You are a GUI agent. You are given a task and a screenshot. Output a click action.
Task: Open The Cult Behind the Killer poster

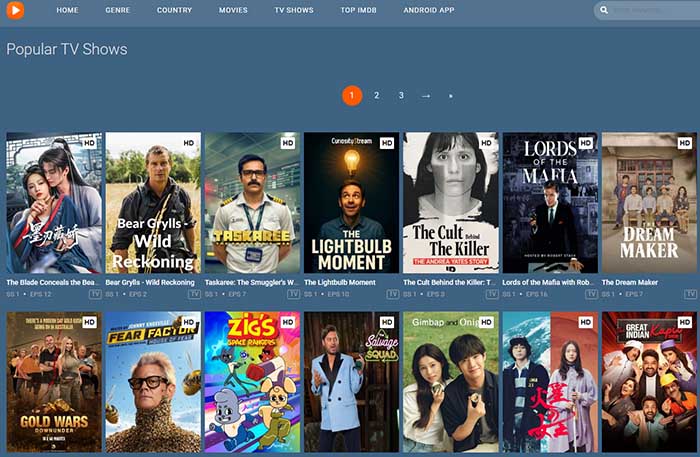[x=451, y=203]
